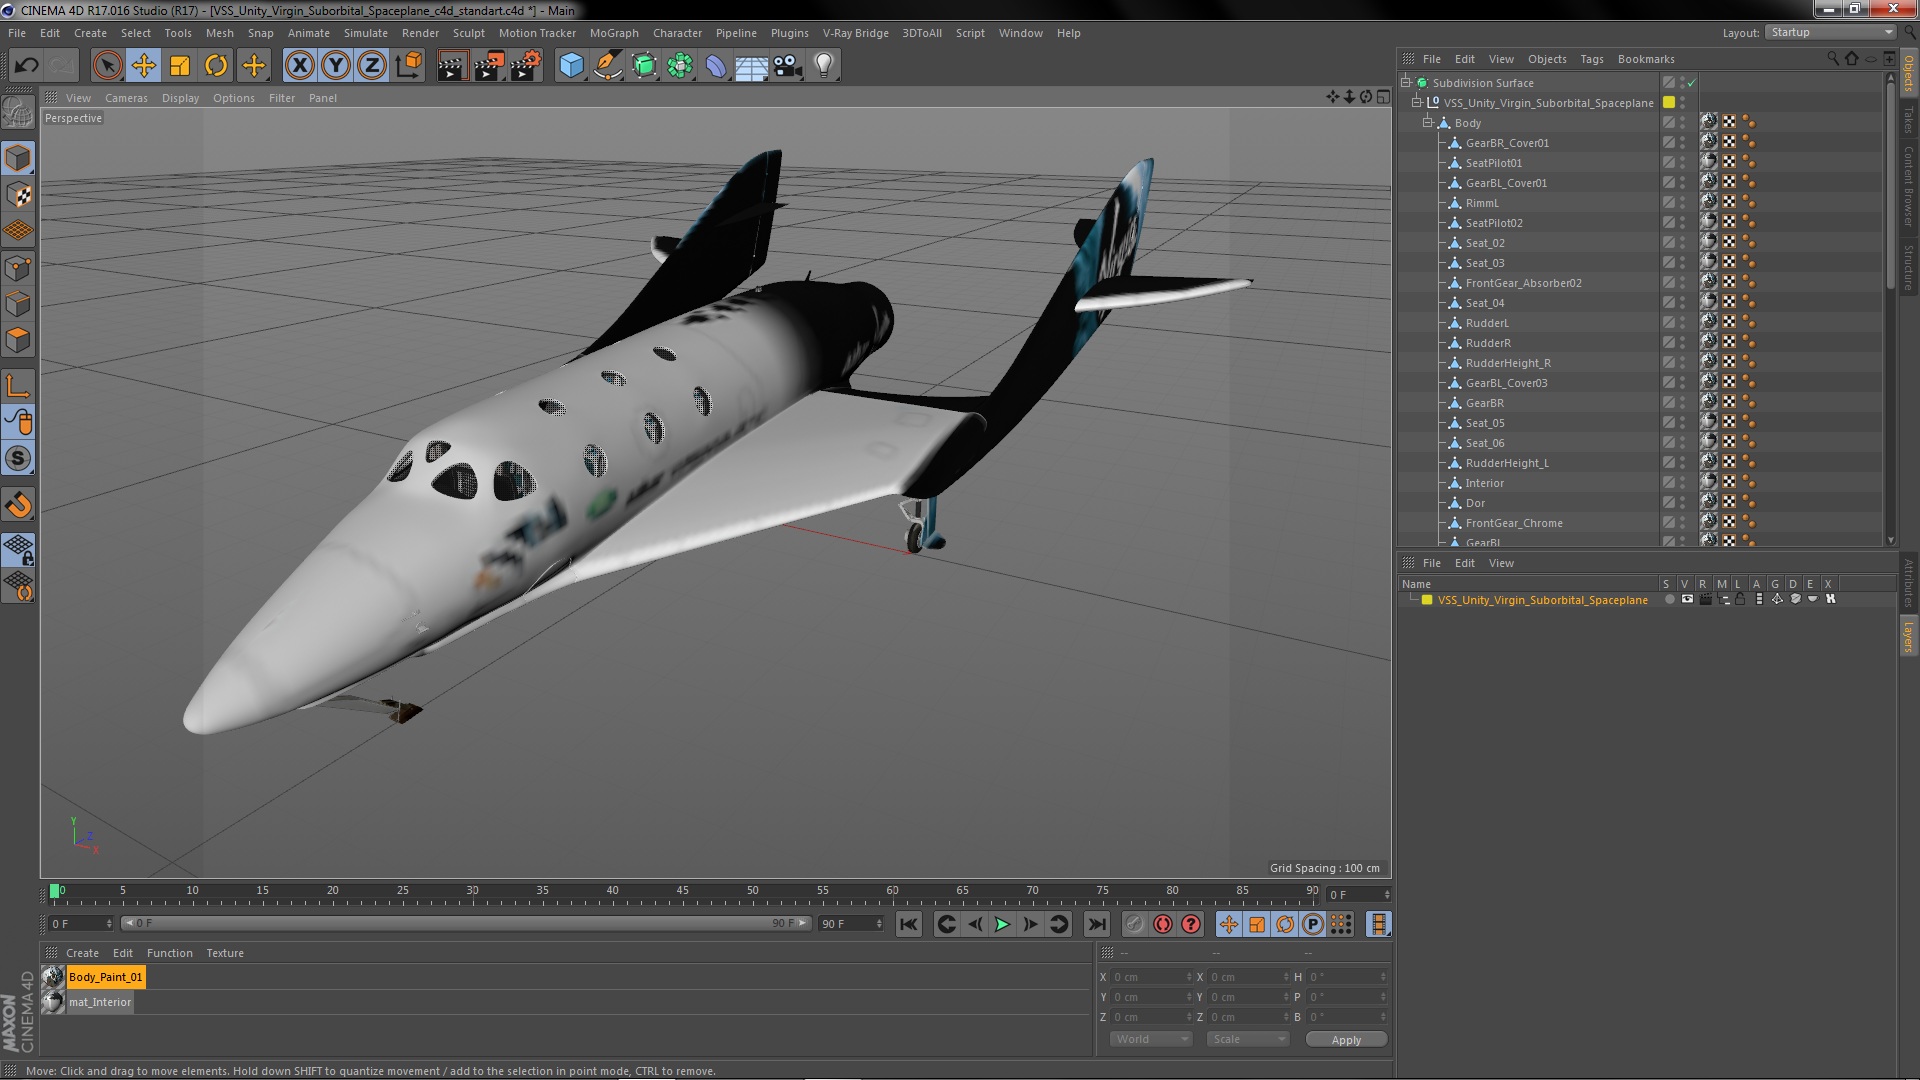Screen dimensions: 1920x1080
Task: Open the Cameras viewport menu
Action: 126,98
